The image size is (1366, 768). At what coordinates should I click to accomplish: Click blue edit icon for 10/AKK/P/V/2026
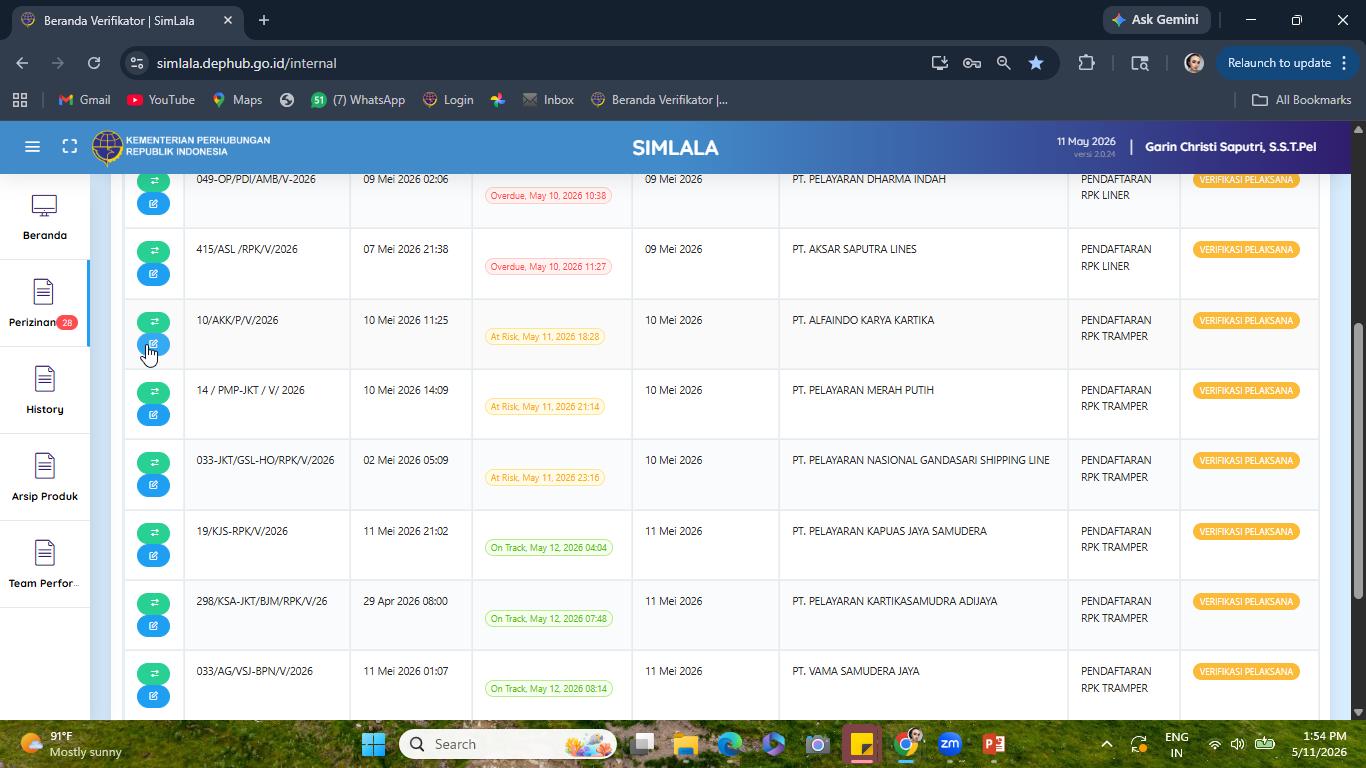(x=153, y=345)
